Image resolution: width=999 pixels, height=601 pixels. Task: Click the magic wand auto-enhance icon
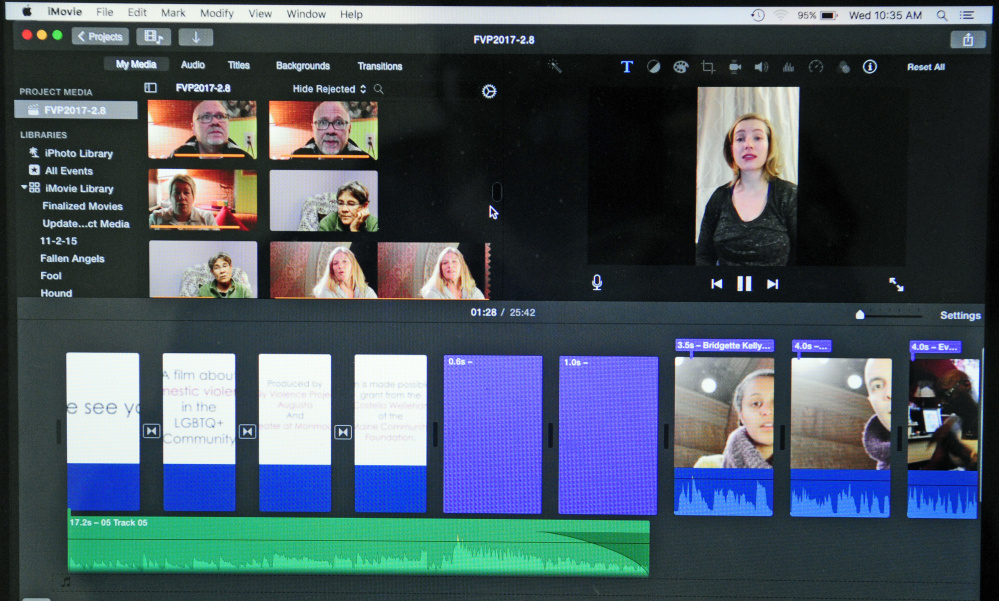(x=555, y=67)
